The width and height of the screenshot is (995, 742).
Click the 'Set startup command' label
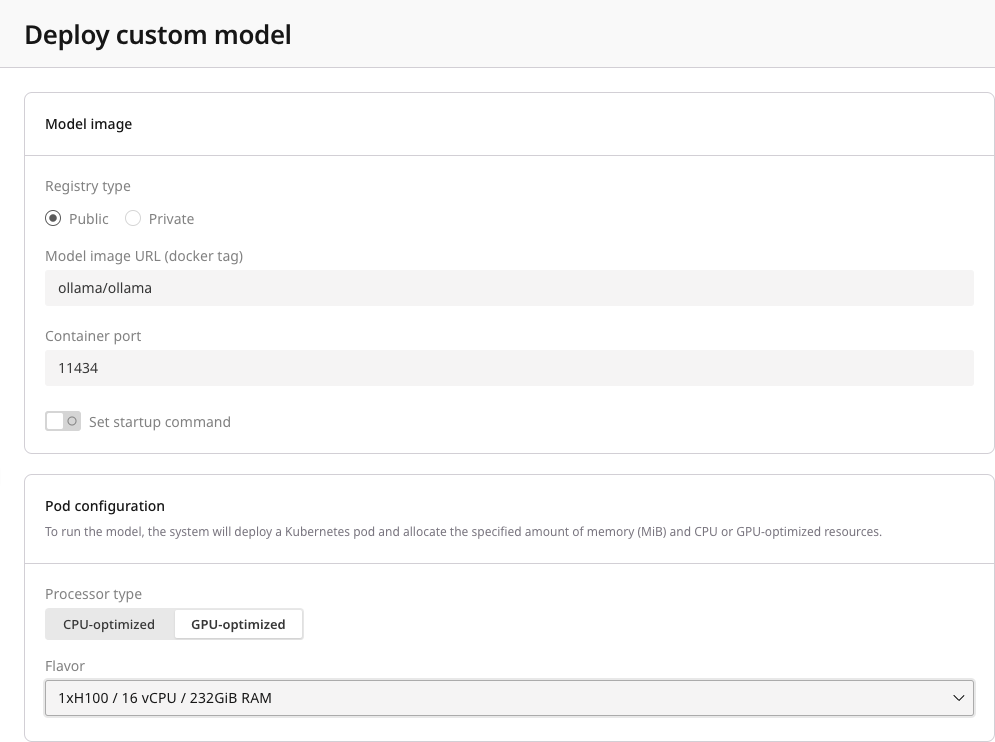point(160,422)
